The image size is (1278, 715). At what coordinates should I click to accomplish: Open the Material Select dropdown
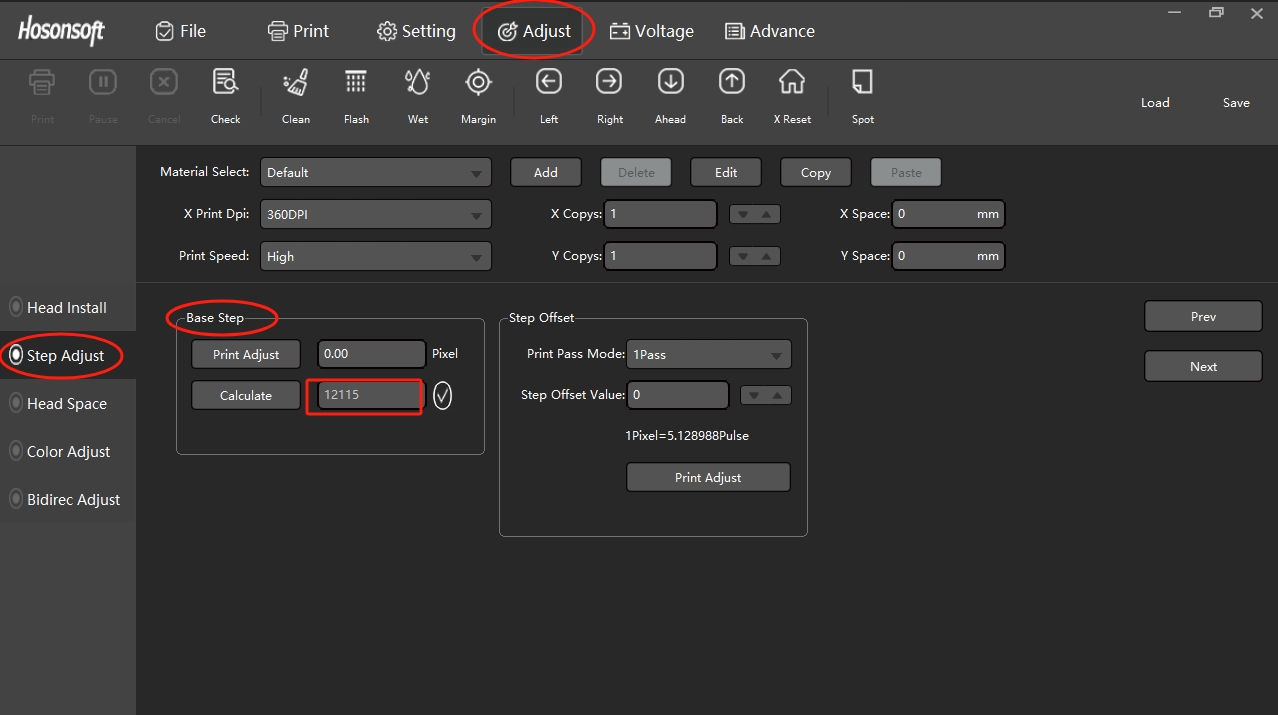pos(375,172)
